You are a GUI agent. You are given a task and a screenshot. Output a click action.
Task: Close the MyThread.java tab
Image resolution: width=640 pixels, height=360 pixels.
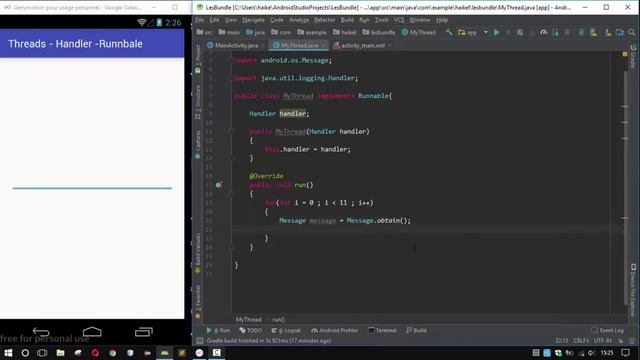click(x=323, y=46)
